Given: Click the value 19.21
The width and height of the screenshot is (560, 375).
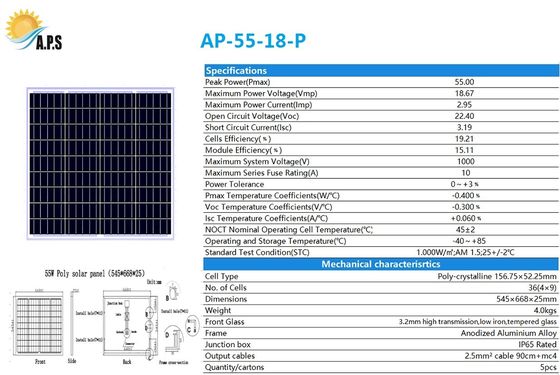Looking at the screenshot, I should [x=464, y=139].
